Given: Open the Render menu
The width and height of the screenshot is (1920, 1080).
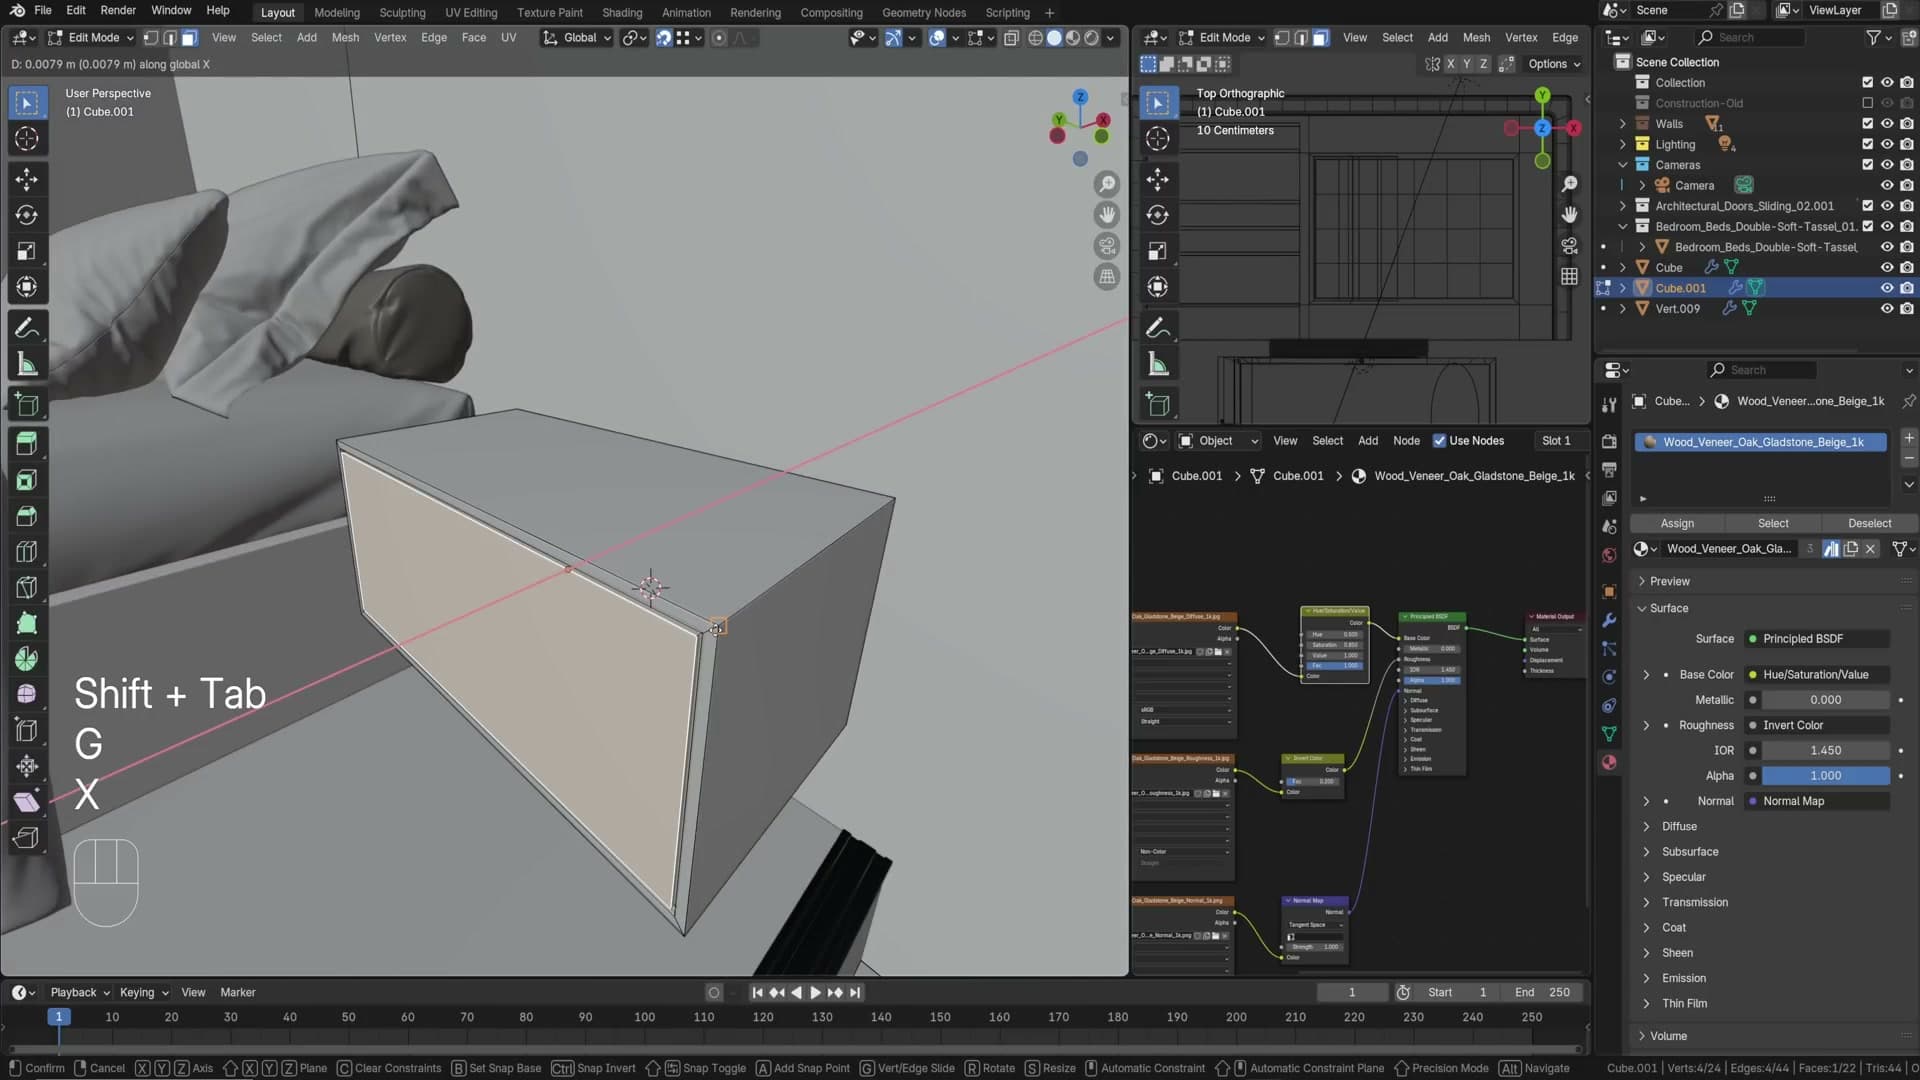Looking at the screenshot, I should pos(118,10).
